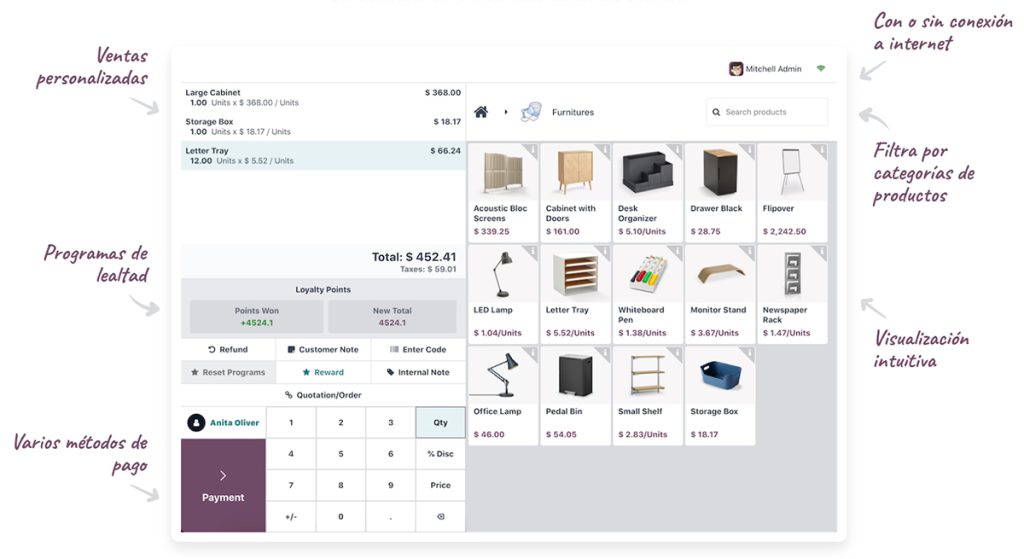Open Customer Note
The height and width of the screenshot is (559, 1024).
(323, 349)
